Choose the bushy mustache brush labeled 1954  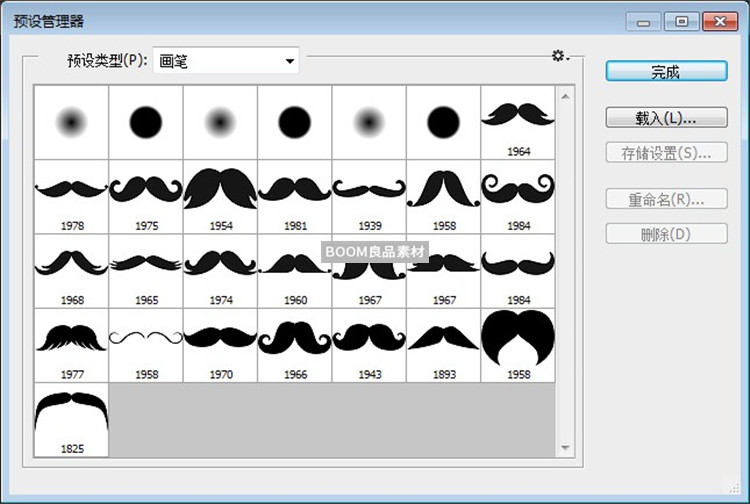(220, 196)
